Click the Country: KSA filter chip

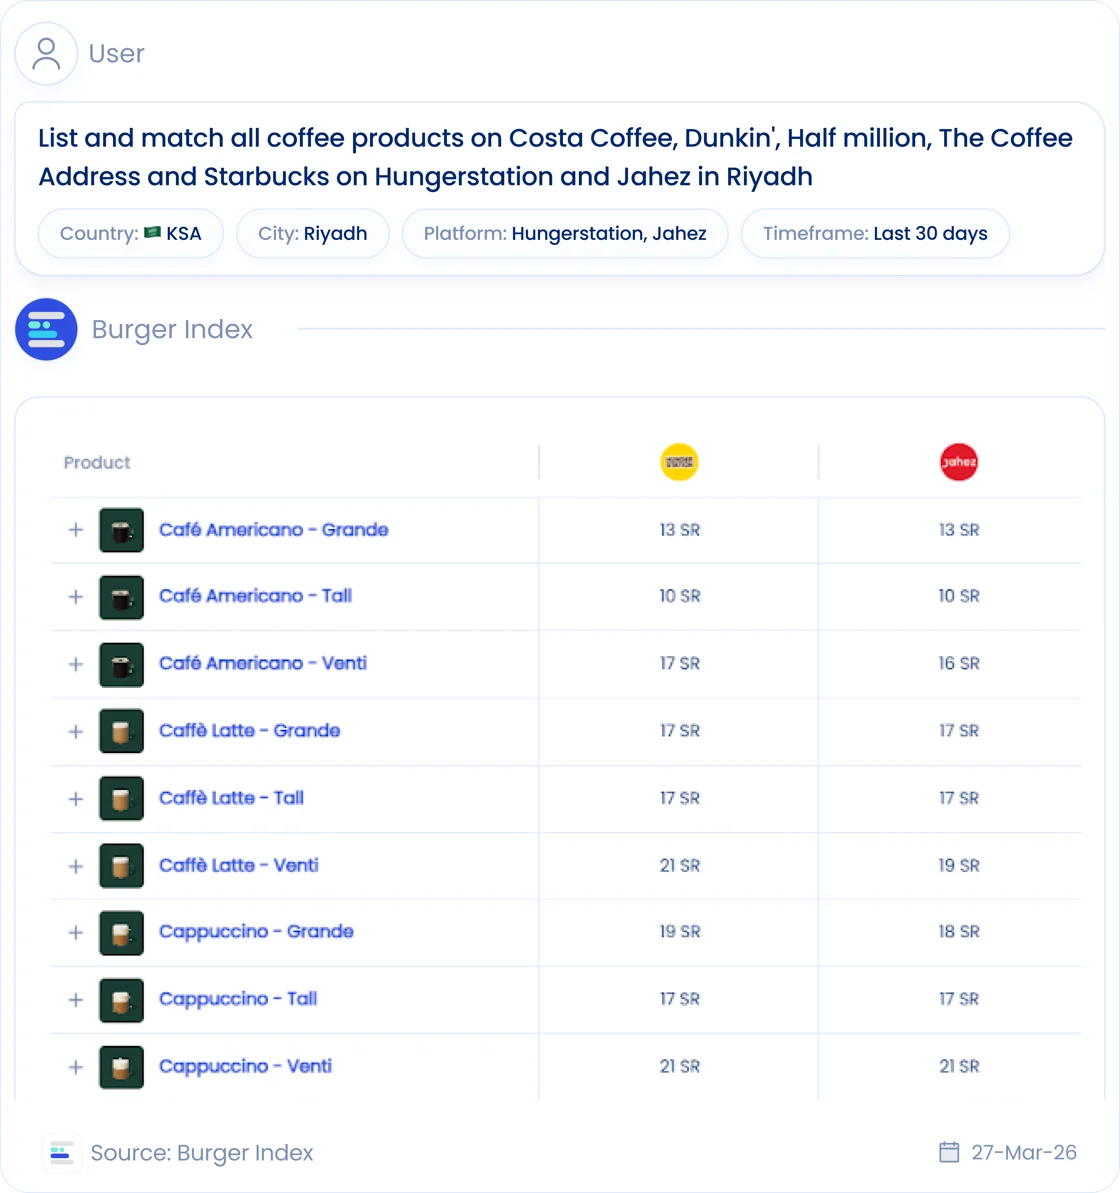131,234
